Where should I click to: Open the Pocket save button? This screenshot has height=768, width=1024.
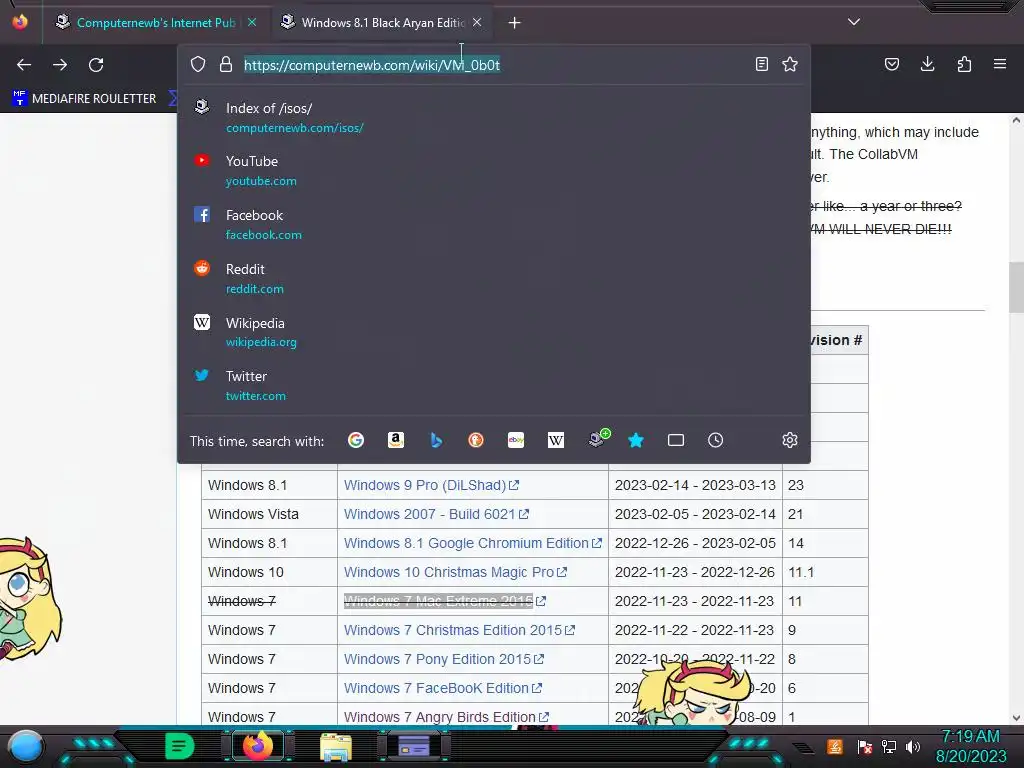click(892, 64)
